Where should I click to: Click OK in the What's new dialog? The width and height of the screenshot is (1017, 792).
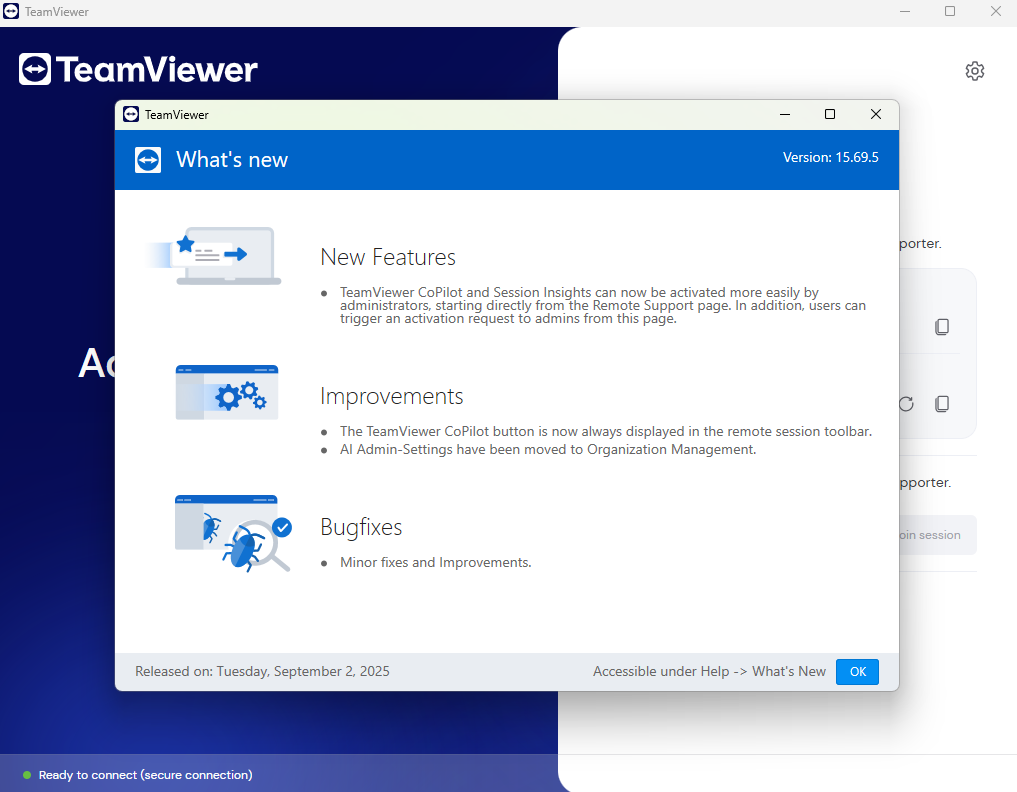click(x=857, y=671)
